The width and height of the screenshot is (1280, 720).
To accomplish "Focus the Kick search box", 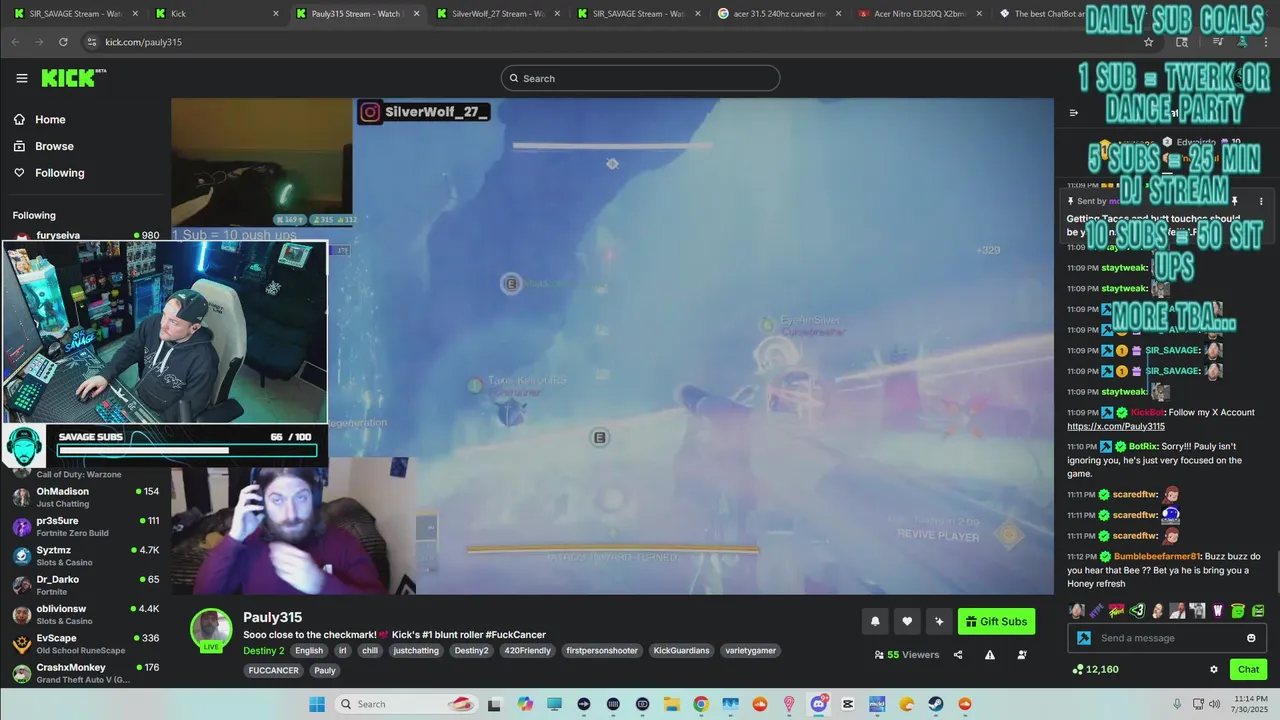I will [x=640, y=78].
